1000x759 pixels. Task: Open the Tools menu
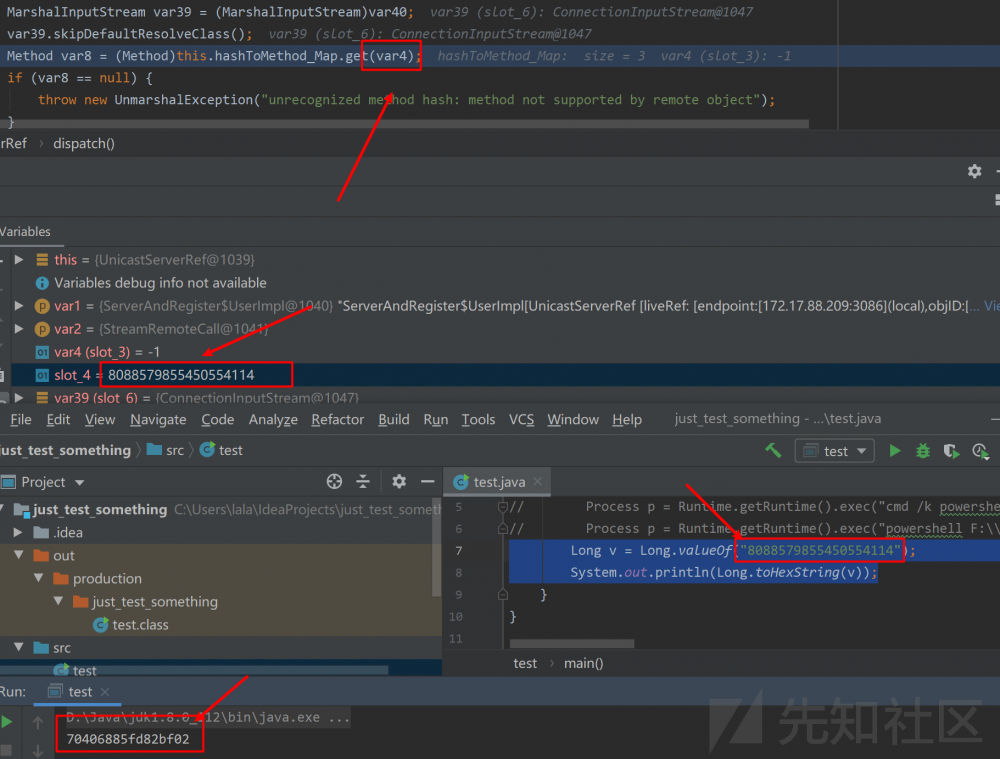(478, 420)
